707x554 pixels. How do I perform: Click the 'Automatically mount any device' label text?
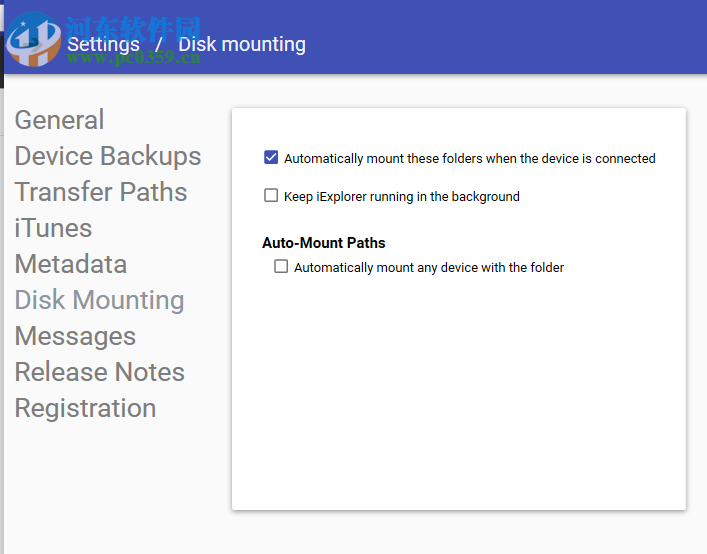[x=429, y=268]
